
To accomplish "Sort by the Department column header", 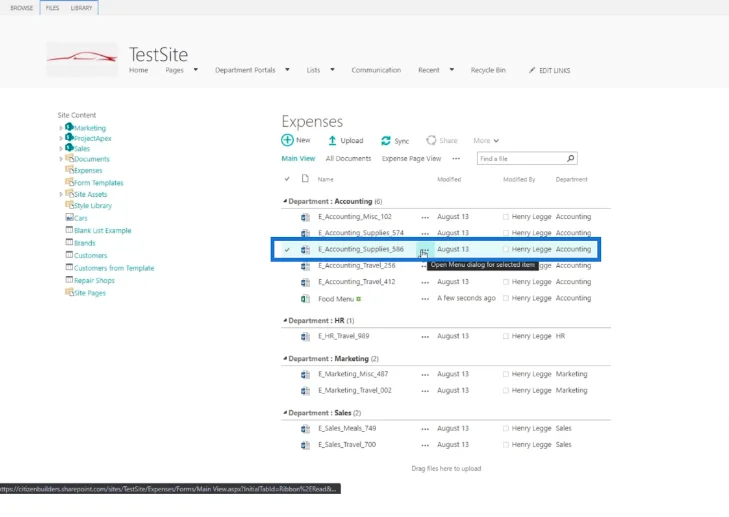I will [x=571, y=179].
